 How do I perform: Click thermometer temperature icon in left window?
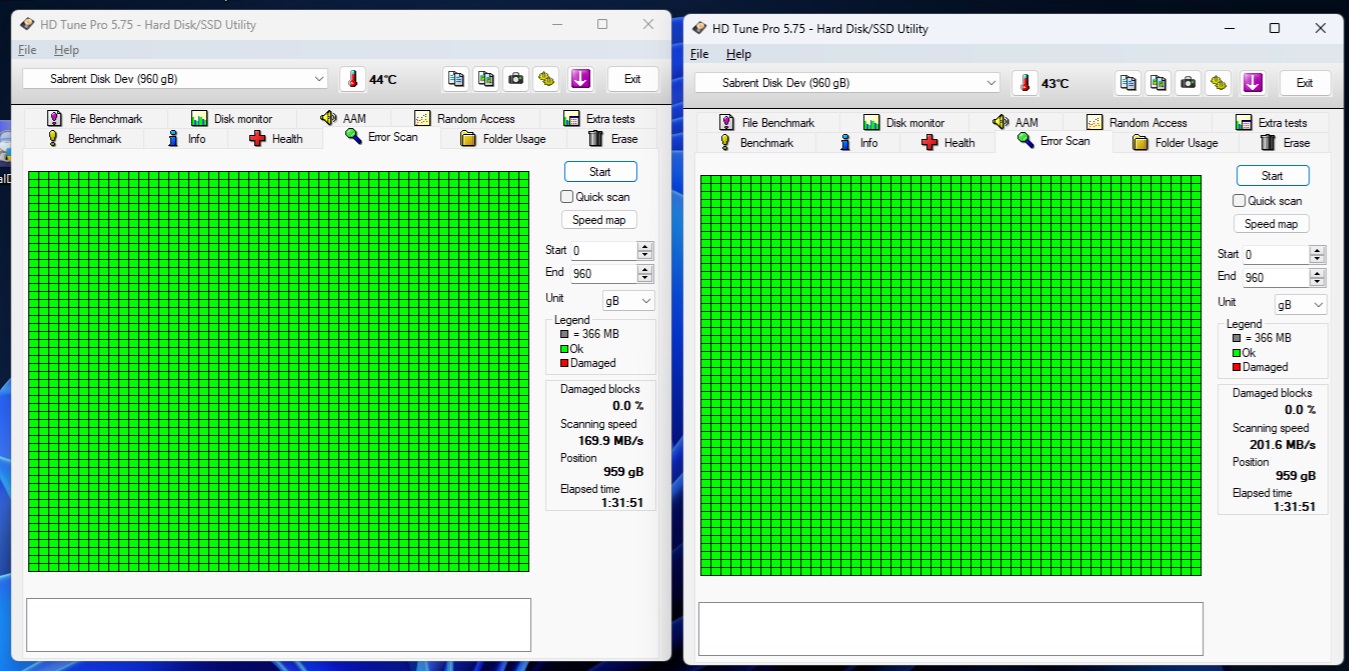pyautogui.click(x=352, y=79)
